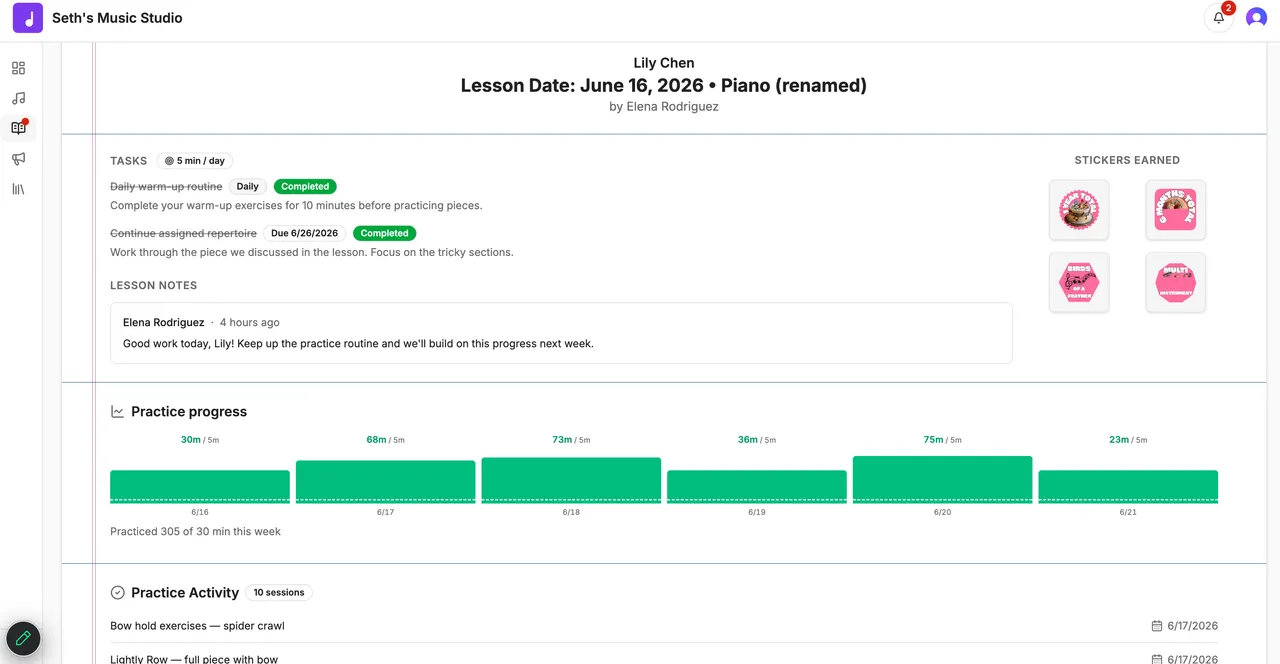Click the Practice Activity heading
This screenshot has height=664, width=1280.
(x=185, y=592)
